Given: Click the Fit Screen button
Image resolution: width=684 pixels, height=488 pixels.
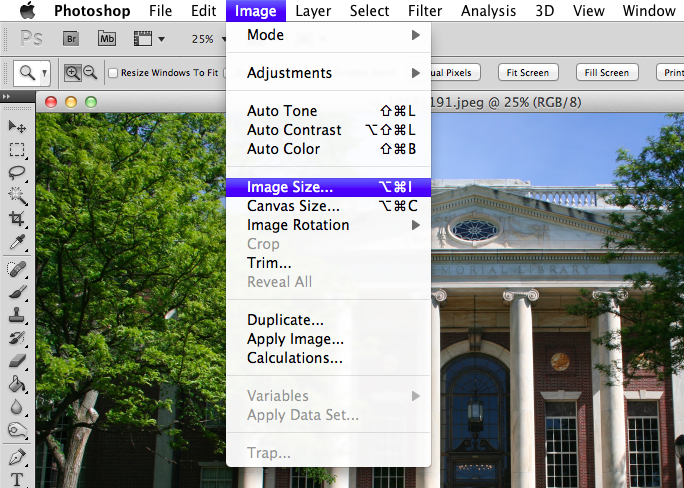Looking at the screenshot, I should (x=528, y=72).
